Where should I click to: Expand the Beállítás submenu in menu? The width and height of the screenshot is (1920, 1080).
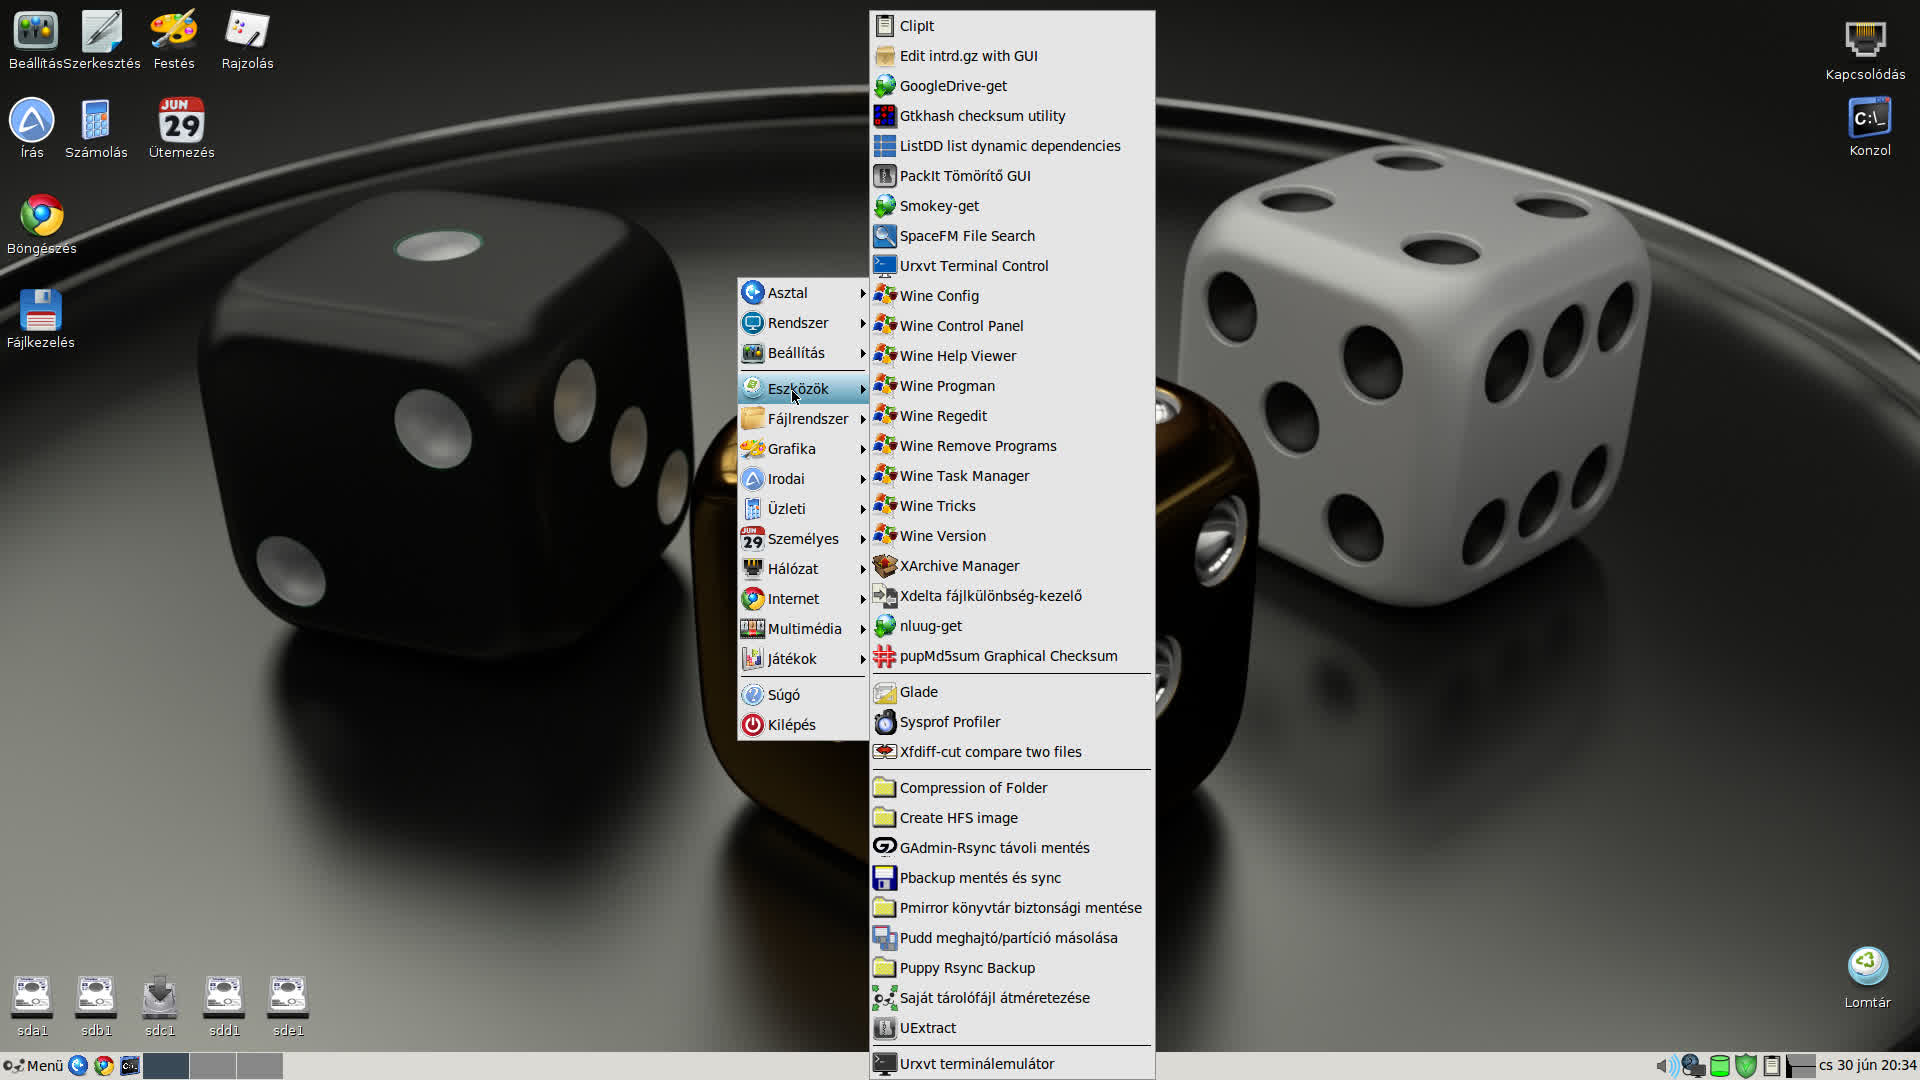tap(803, 353)
